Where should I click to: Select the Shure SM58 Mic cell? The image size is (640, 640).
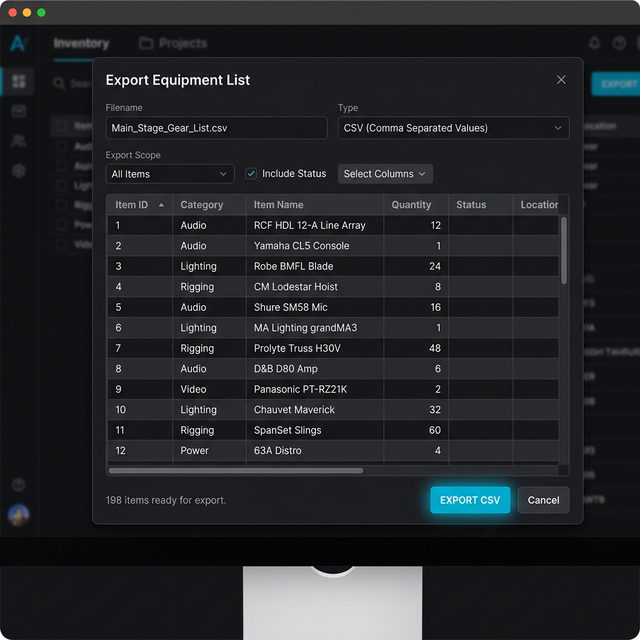[314, 307]
